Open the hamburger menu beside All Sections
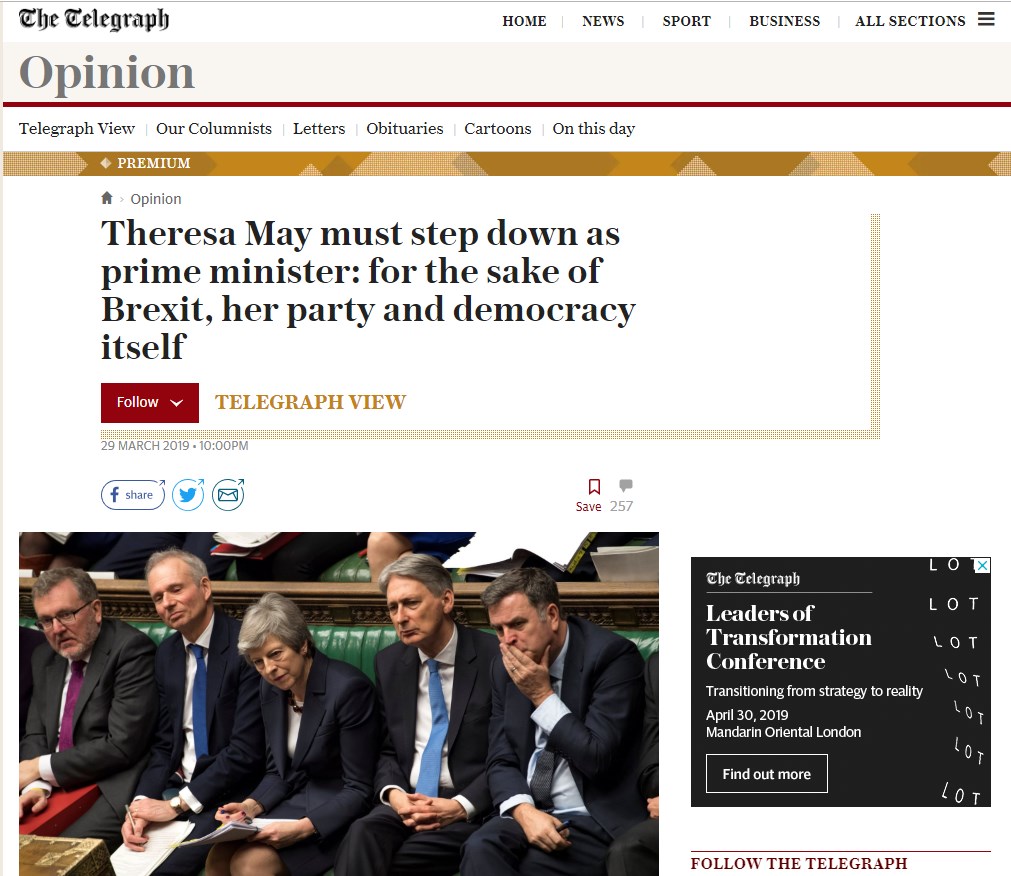1011x876 pixels. coord(986,19)
